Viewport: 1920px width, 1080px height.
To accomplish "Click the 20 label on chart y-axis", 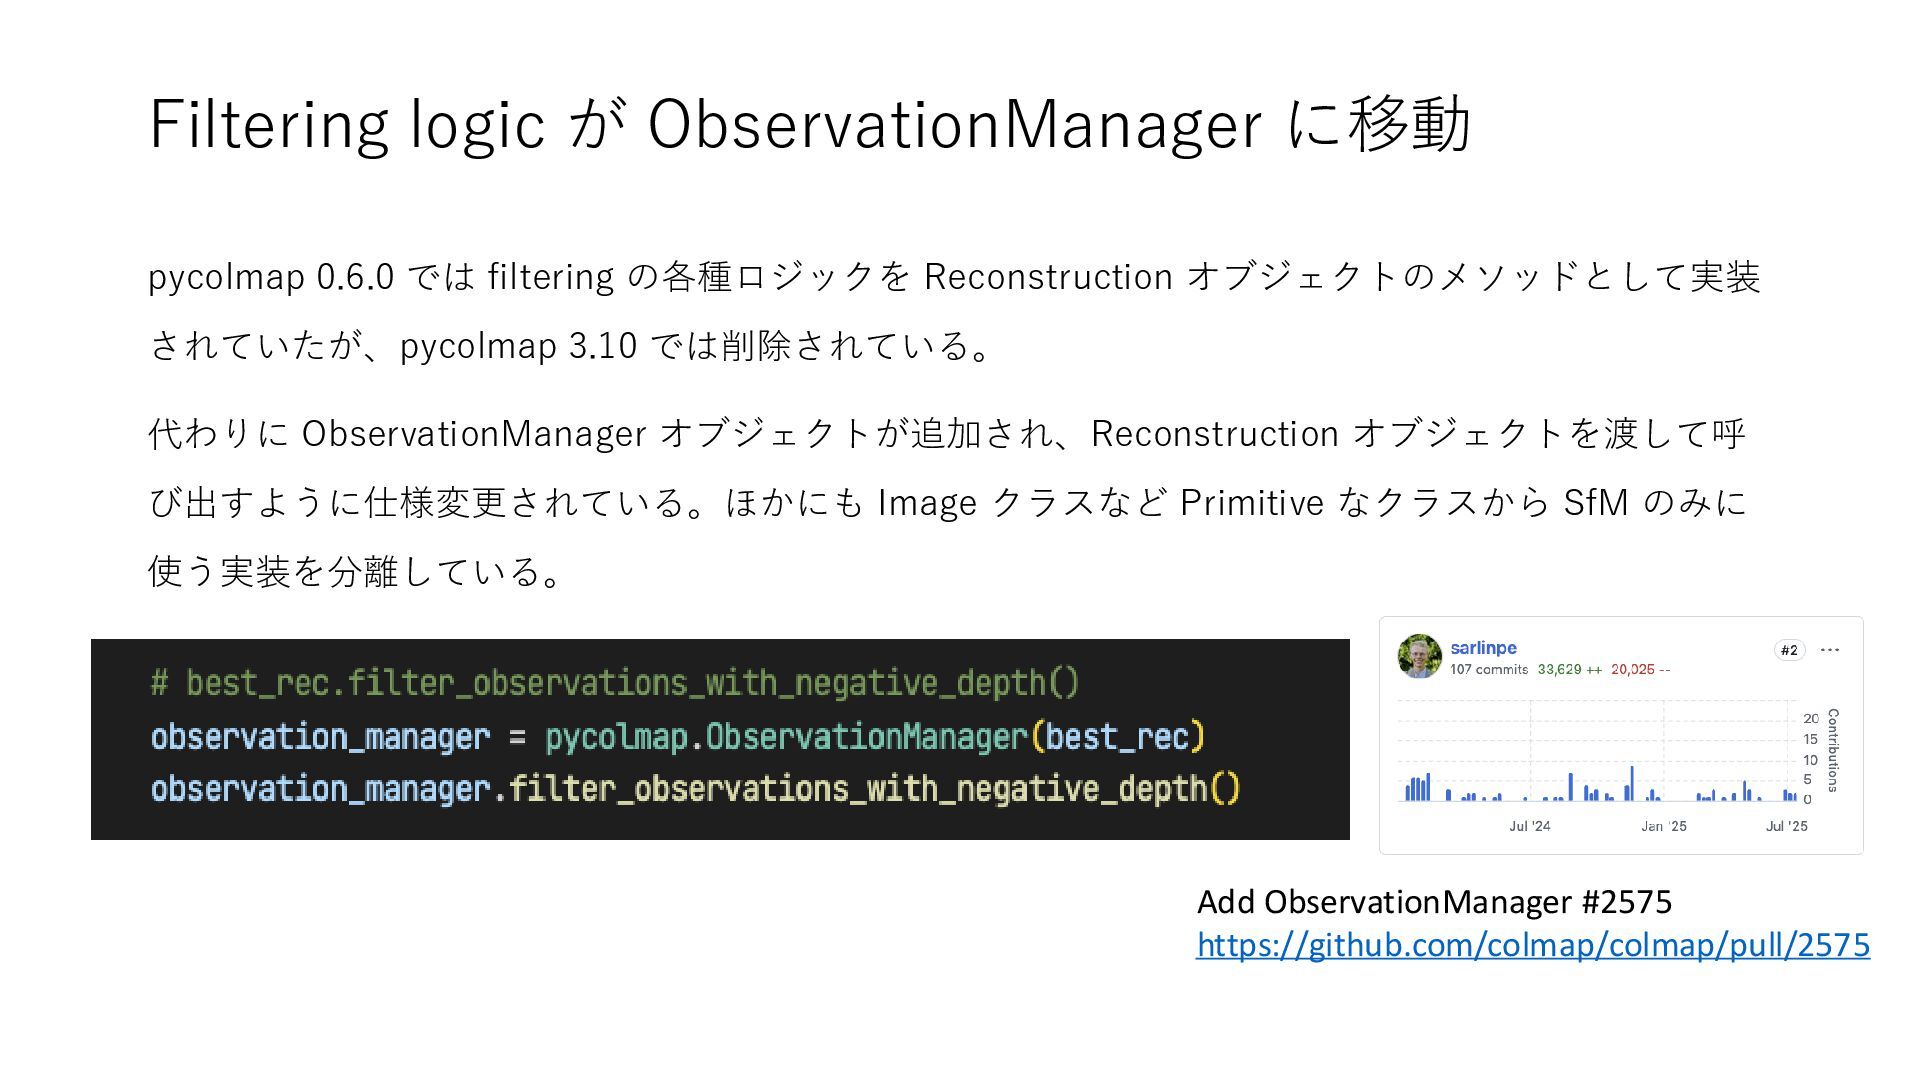I will click(x=1811, y=718).
